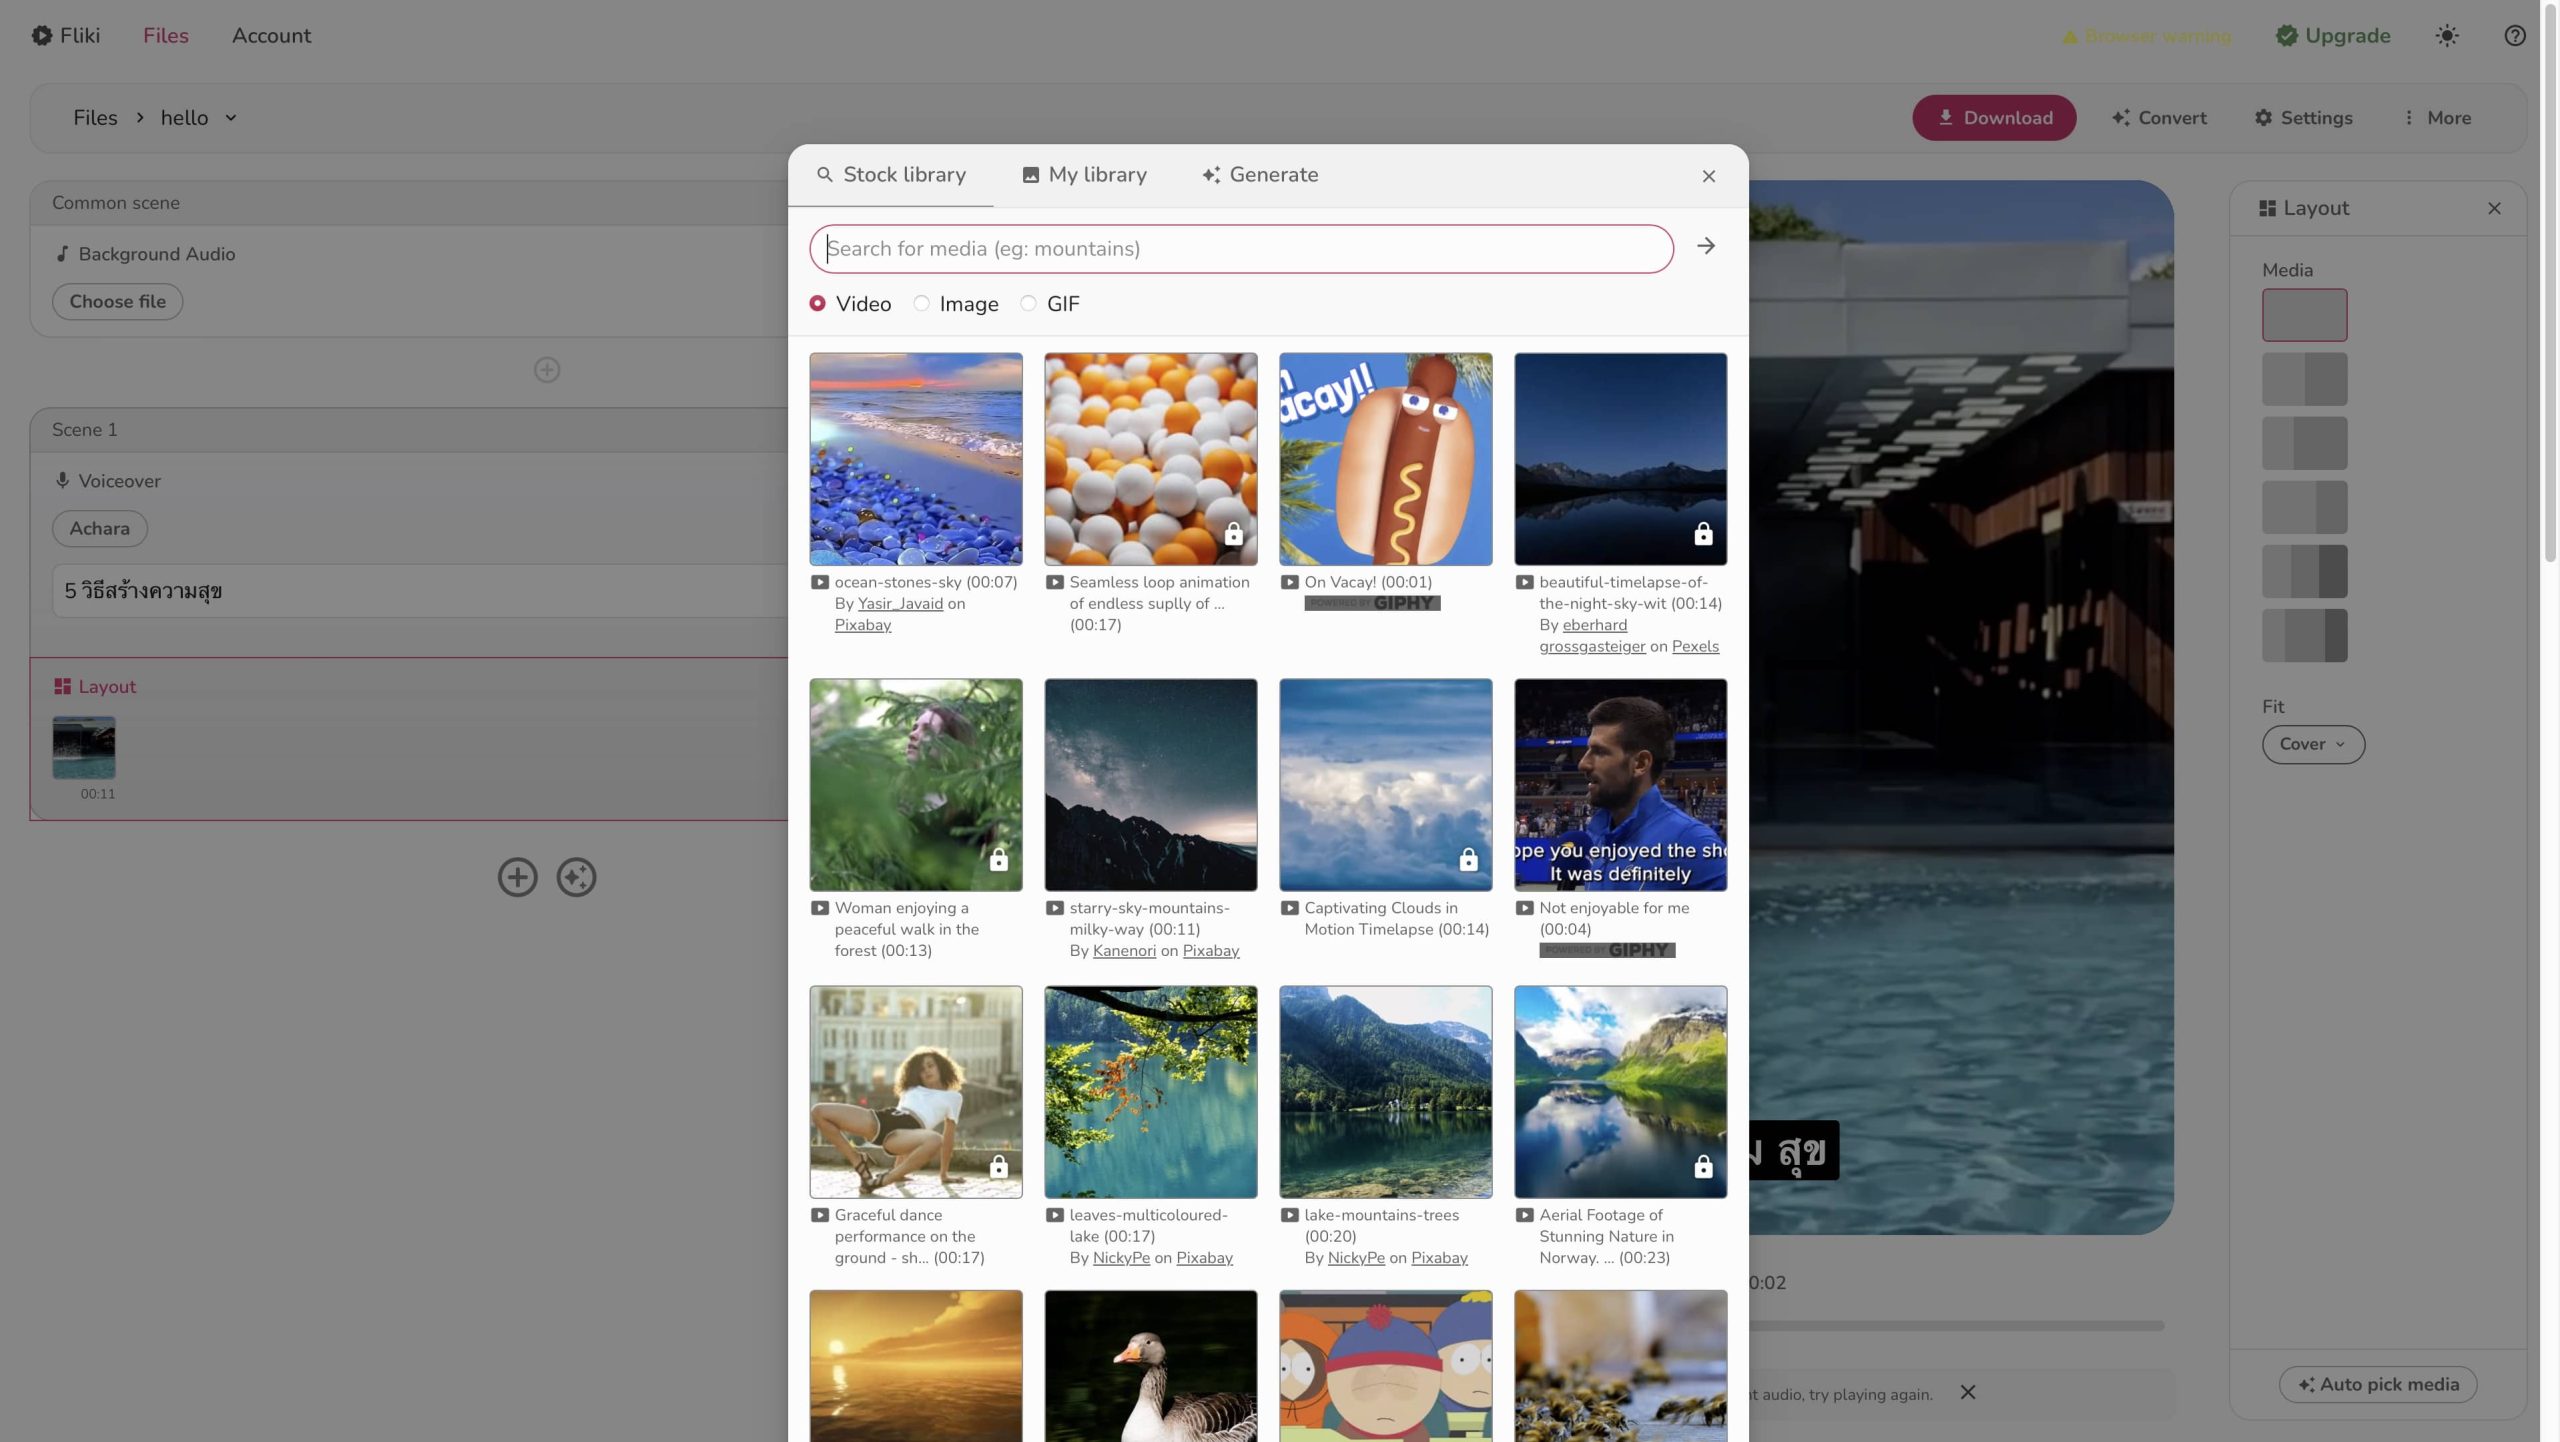2560x1442 pixels.
Task: Toggle the light/dark theme sun icon
Action: click(x=2447, y=36)
